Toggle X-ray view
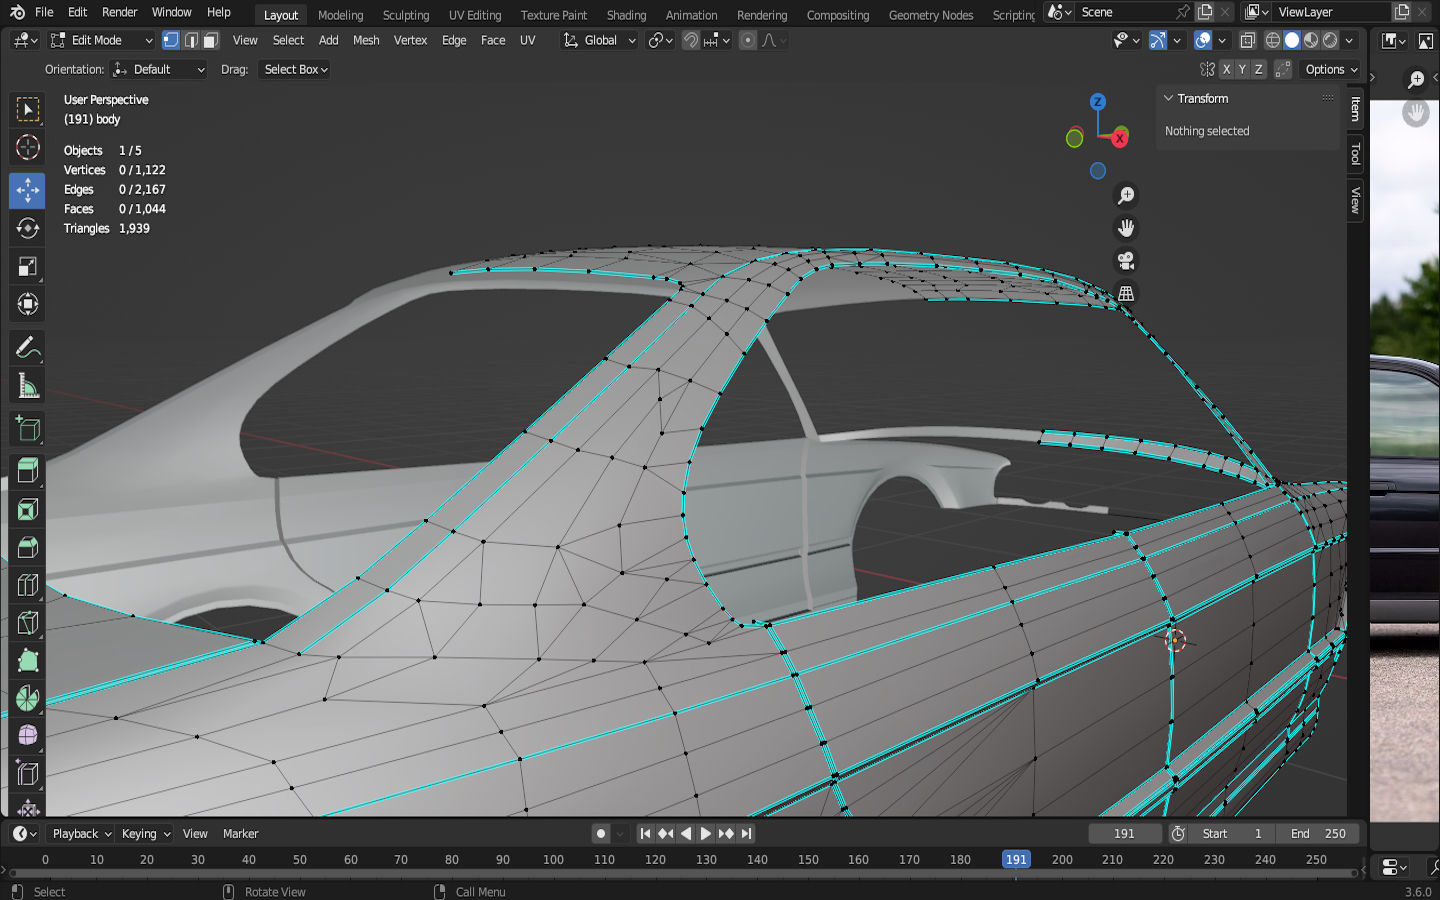The height and width of the screenshot is (900, 1440). 1247,40
